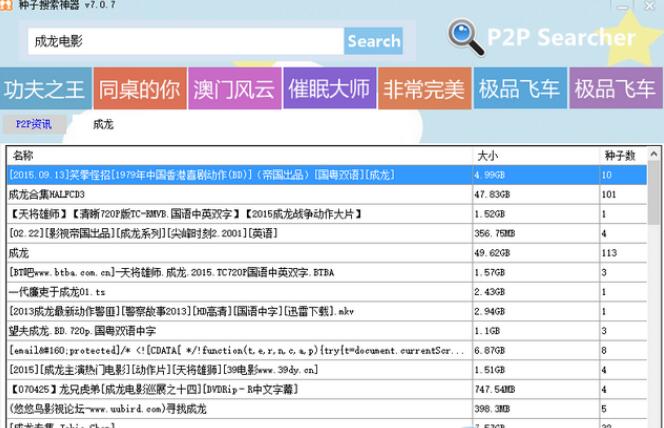Select the row 望夫成龙.BD.720p
This screenshot has width=664, height=428.
click(x=327, y=331)
